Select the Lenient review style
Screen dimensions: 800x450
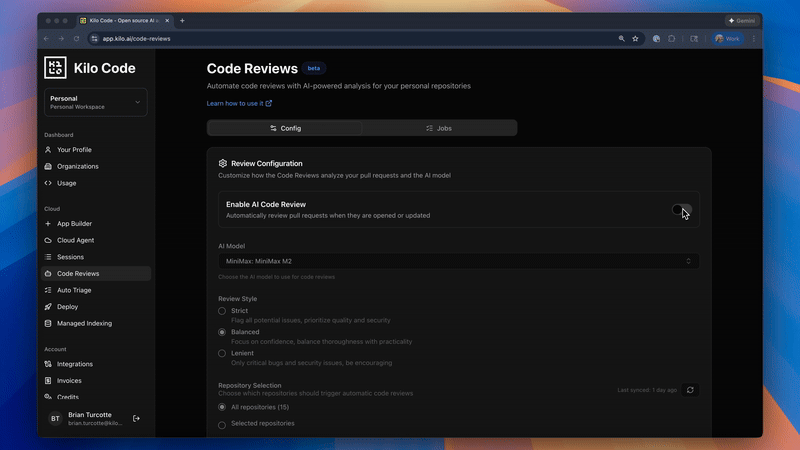tap(222, 354)
